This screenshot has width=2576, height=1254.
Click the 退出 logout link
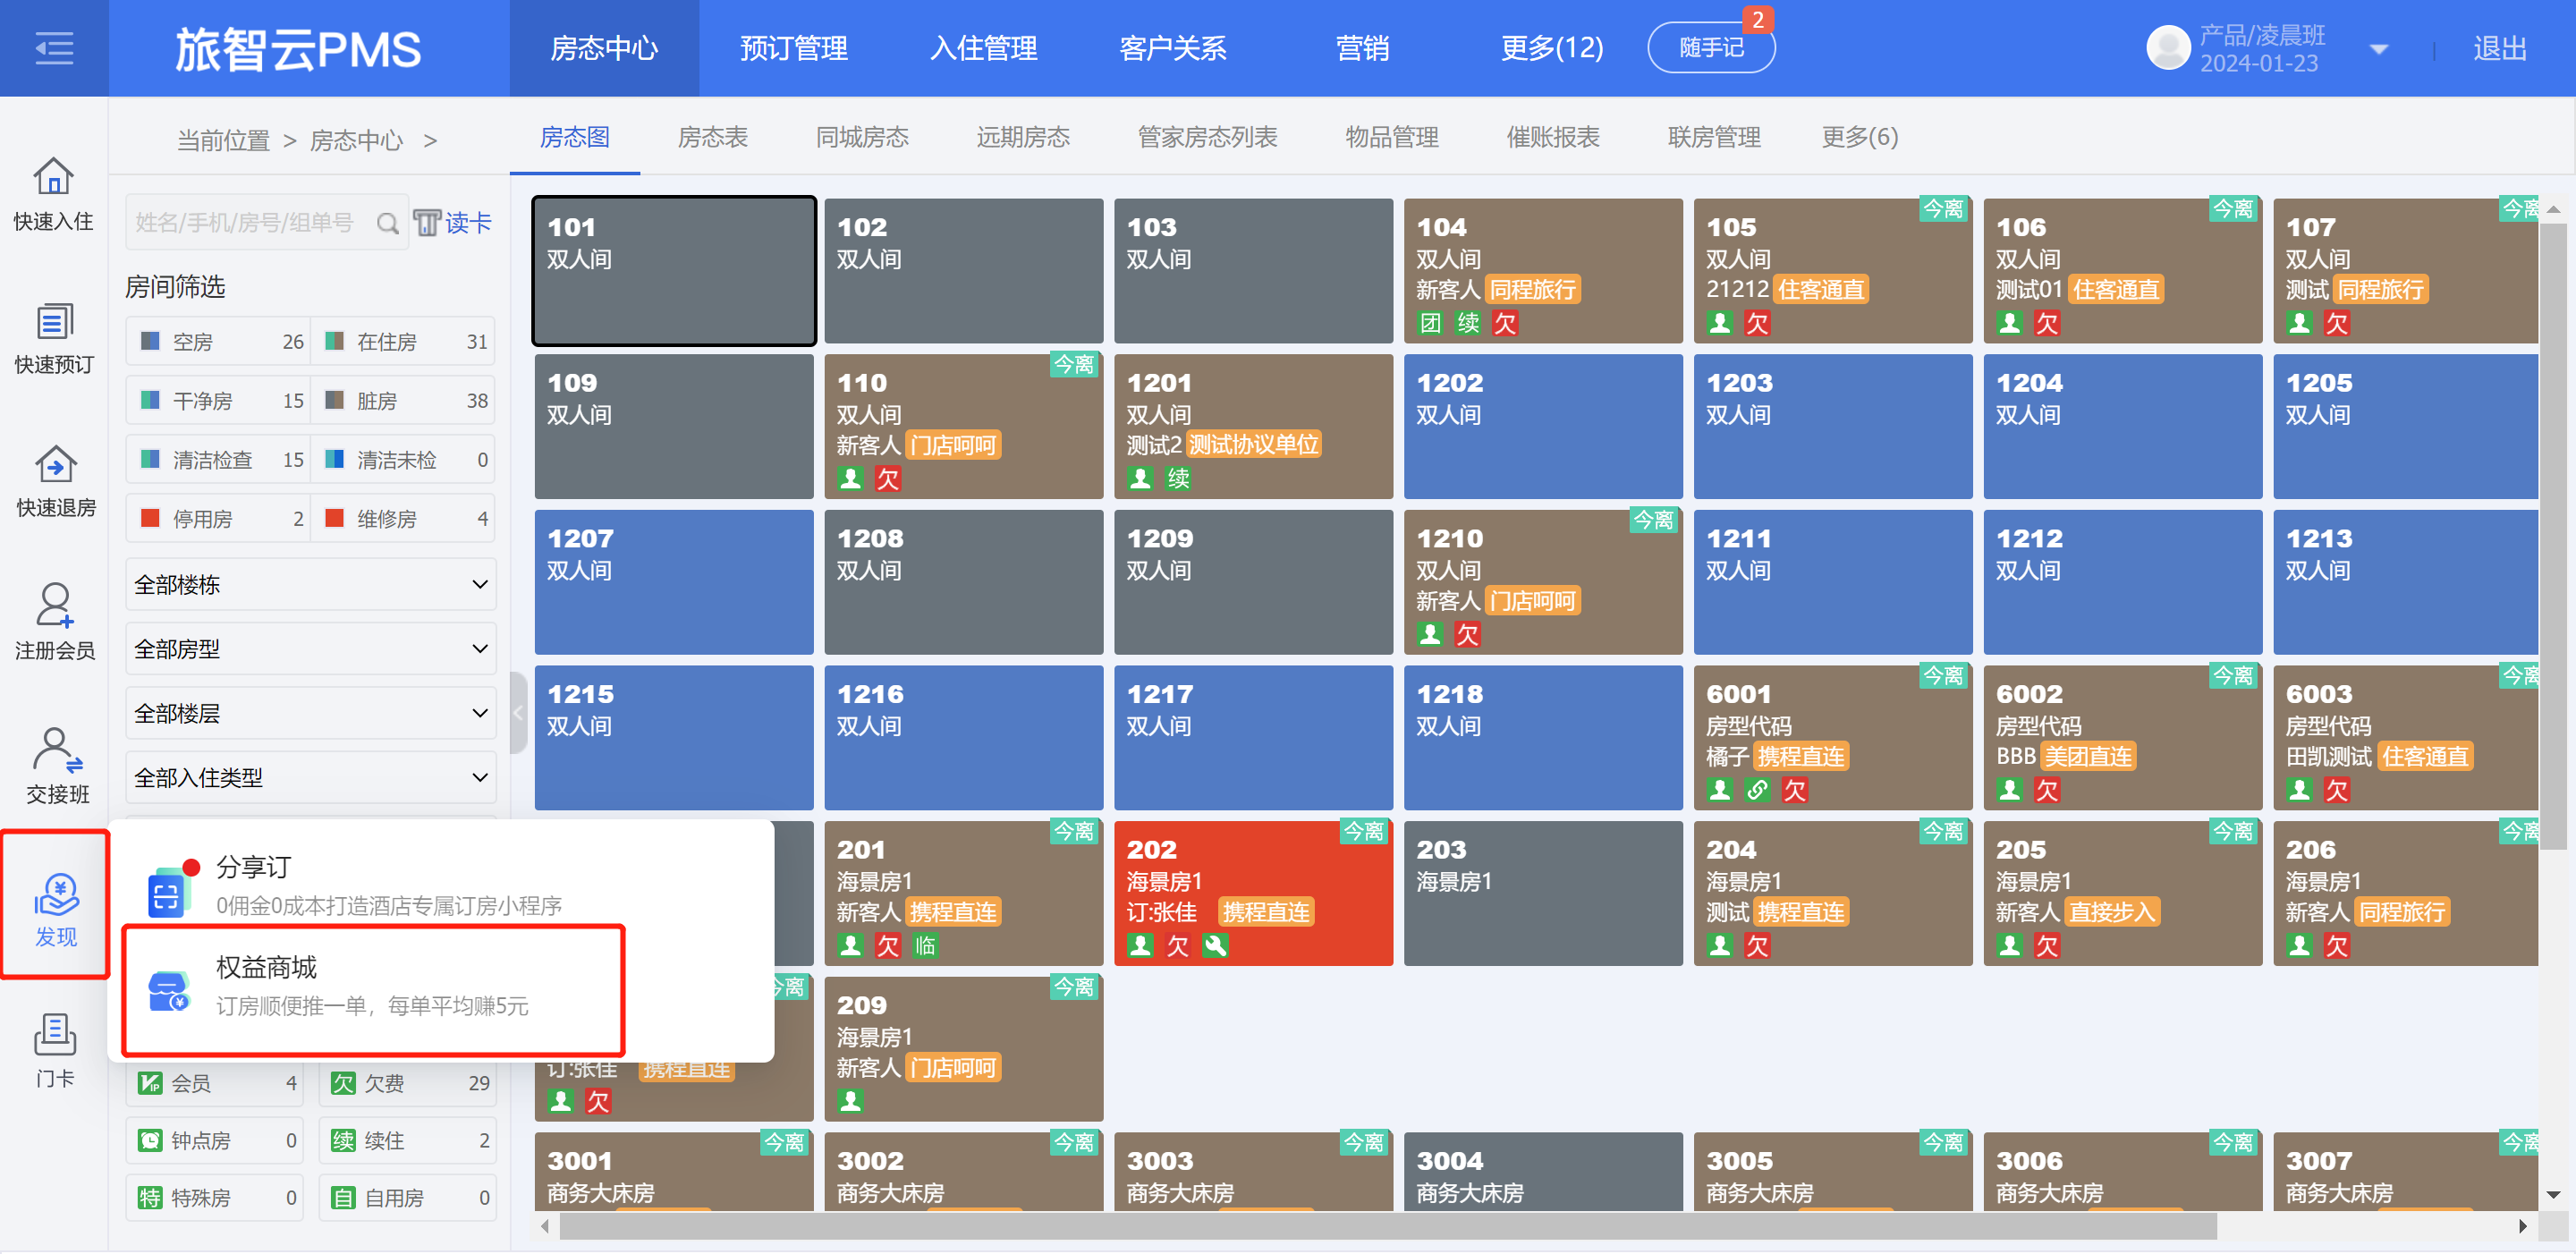(2500, 49)
